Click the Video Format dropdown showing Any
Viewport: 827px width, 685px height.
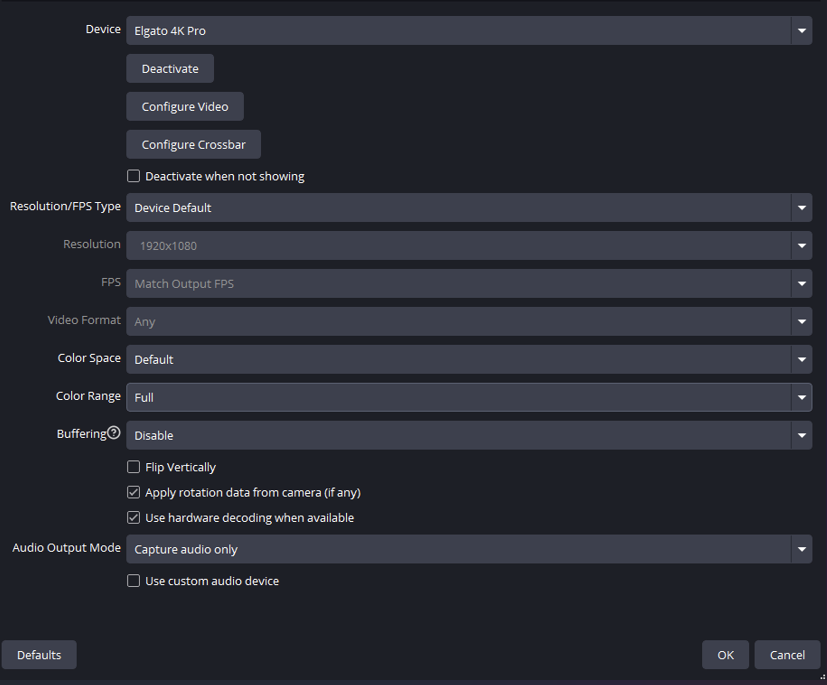pos(469,322)
